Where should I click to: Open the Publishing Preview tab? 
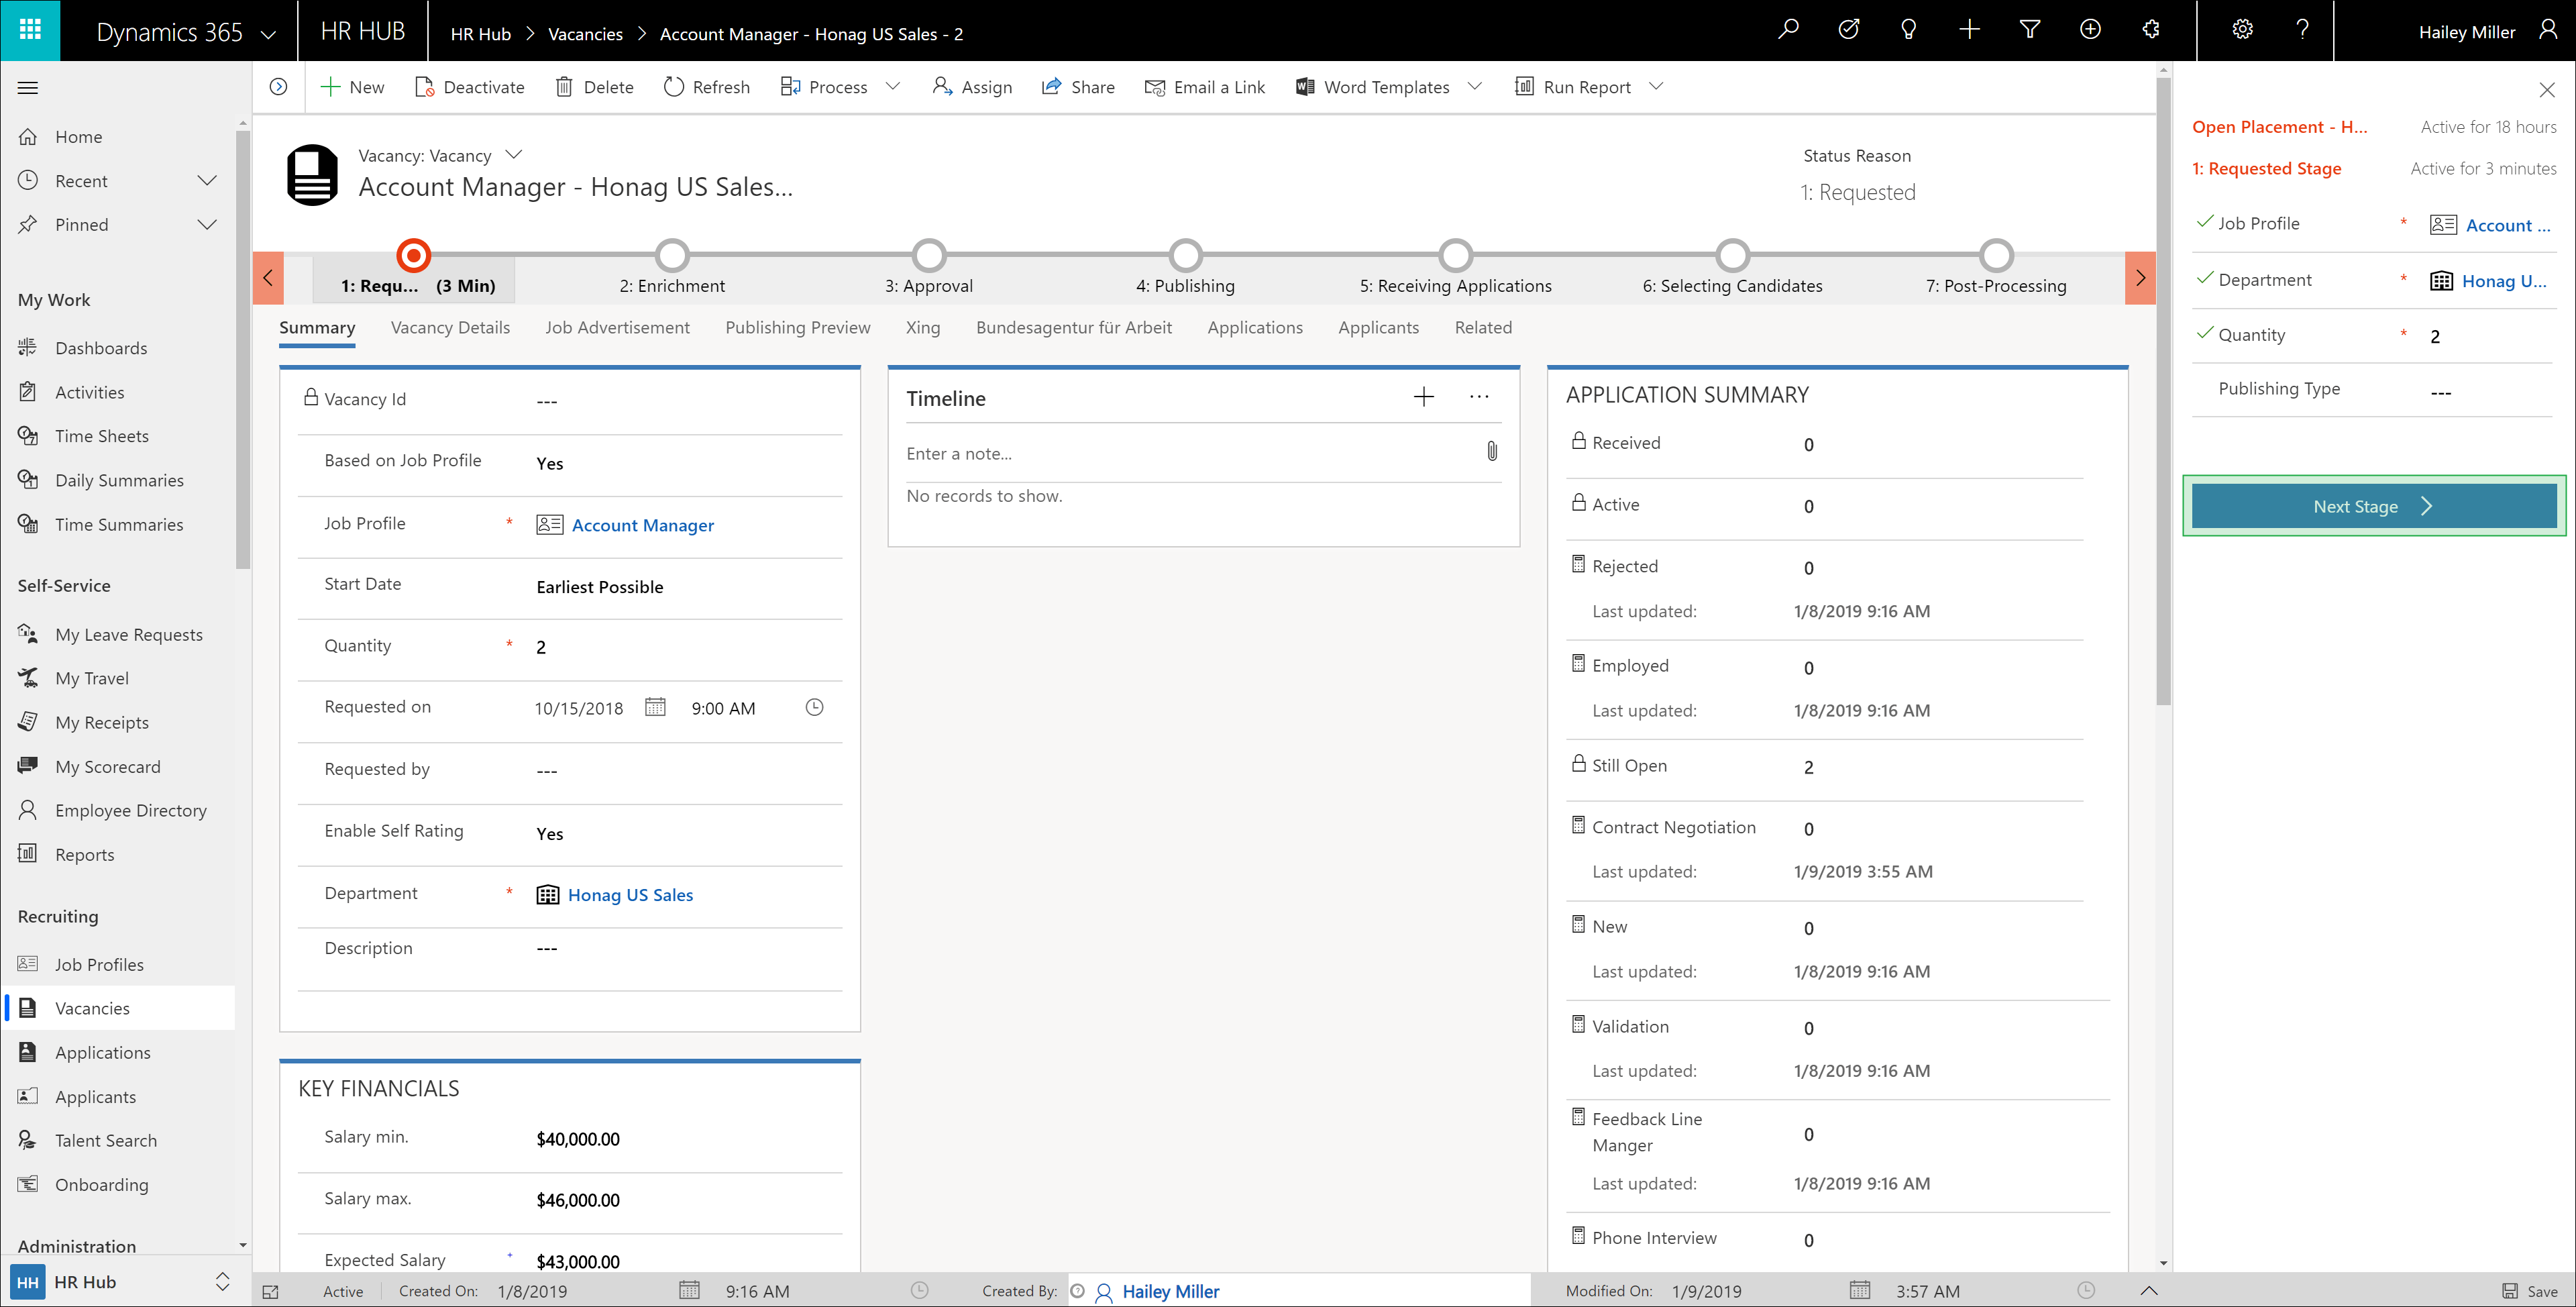click(797, 328)
